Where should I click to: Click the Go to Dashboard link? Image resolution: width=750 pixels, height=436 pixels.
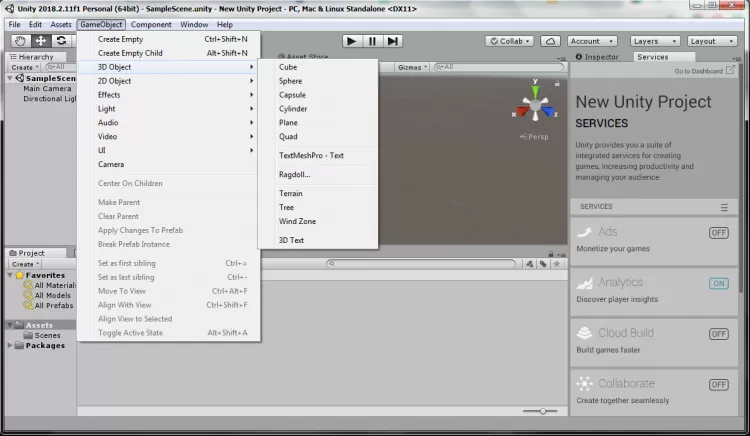(x=698, y=71)
